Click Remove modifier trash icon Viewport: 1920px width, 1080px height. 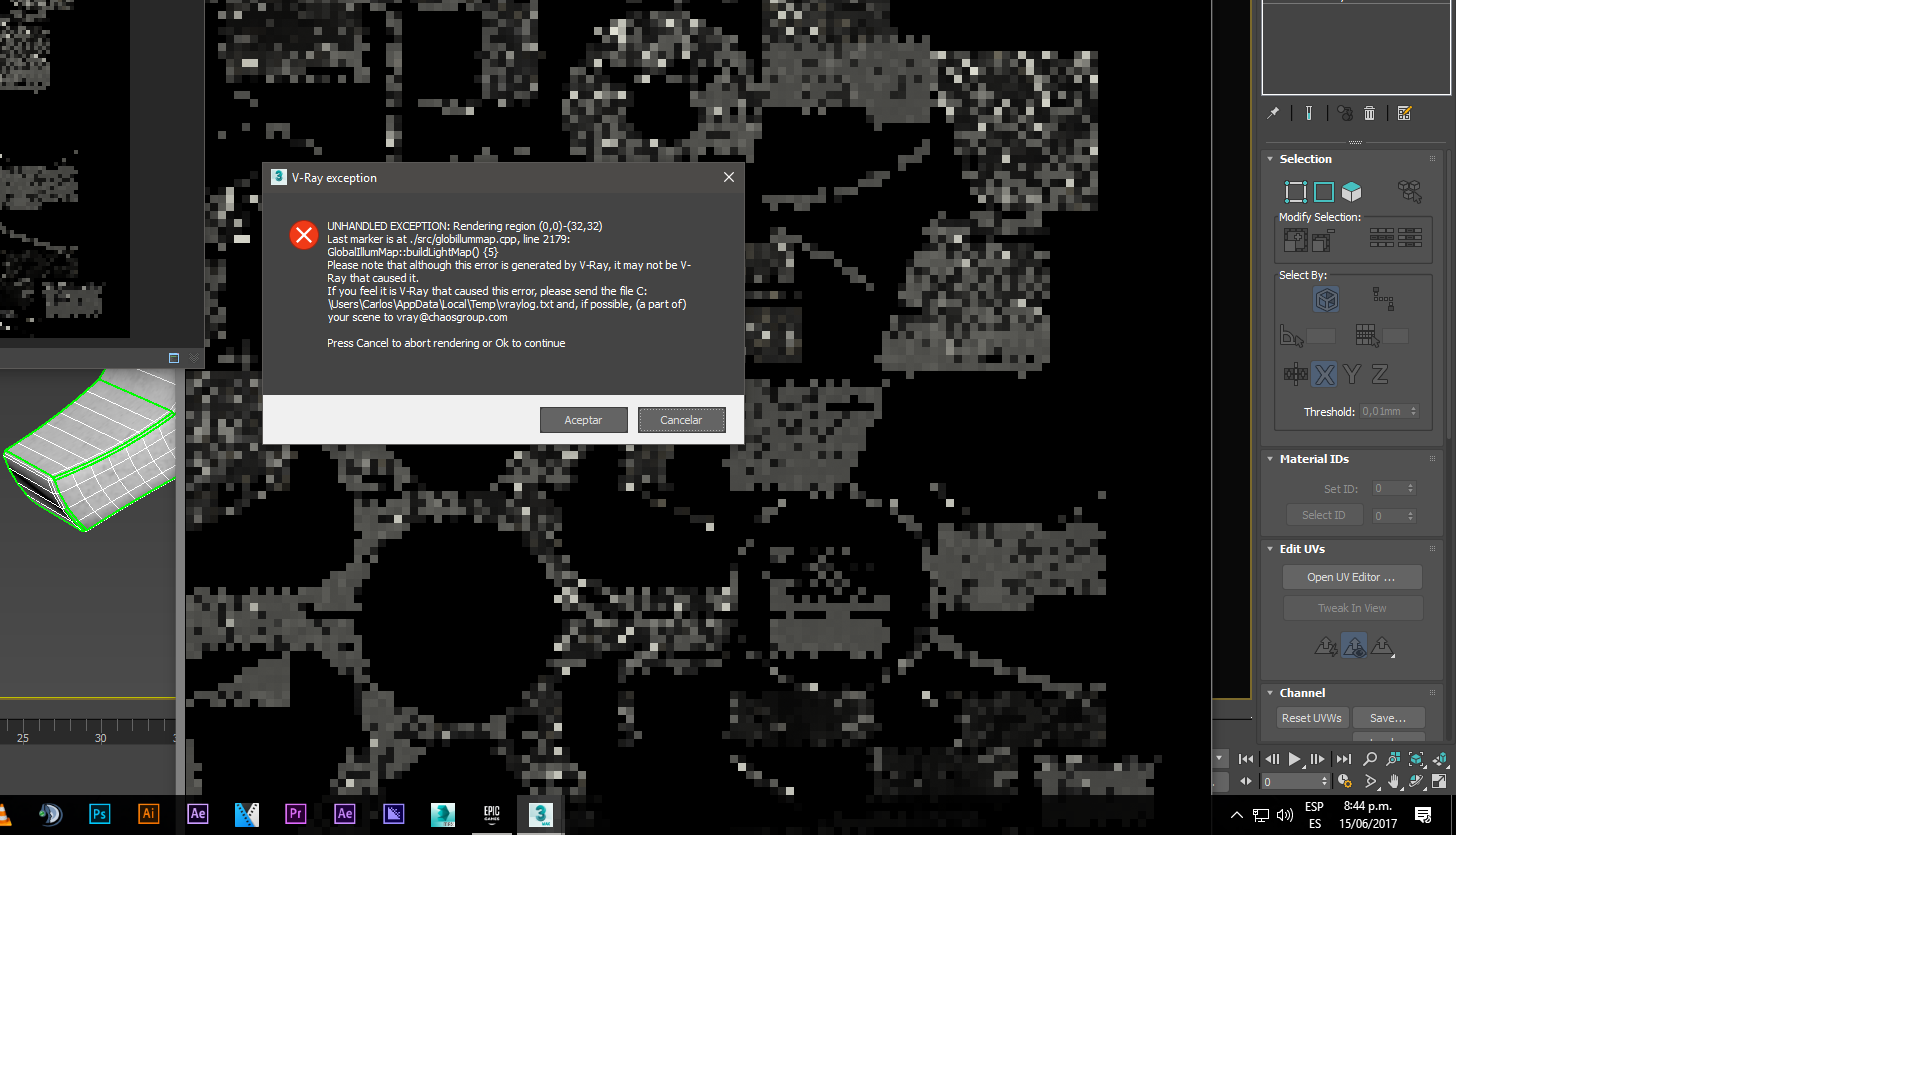tap(1370, 113)
